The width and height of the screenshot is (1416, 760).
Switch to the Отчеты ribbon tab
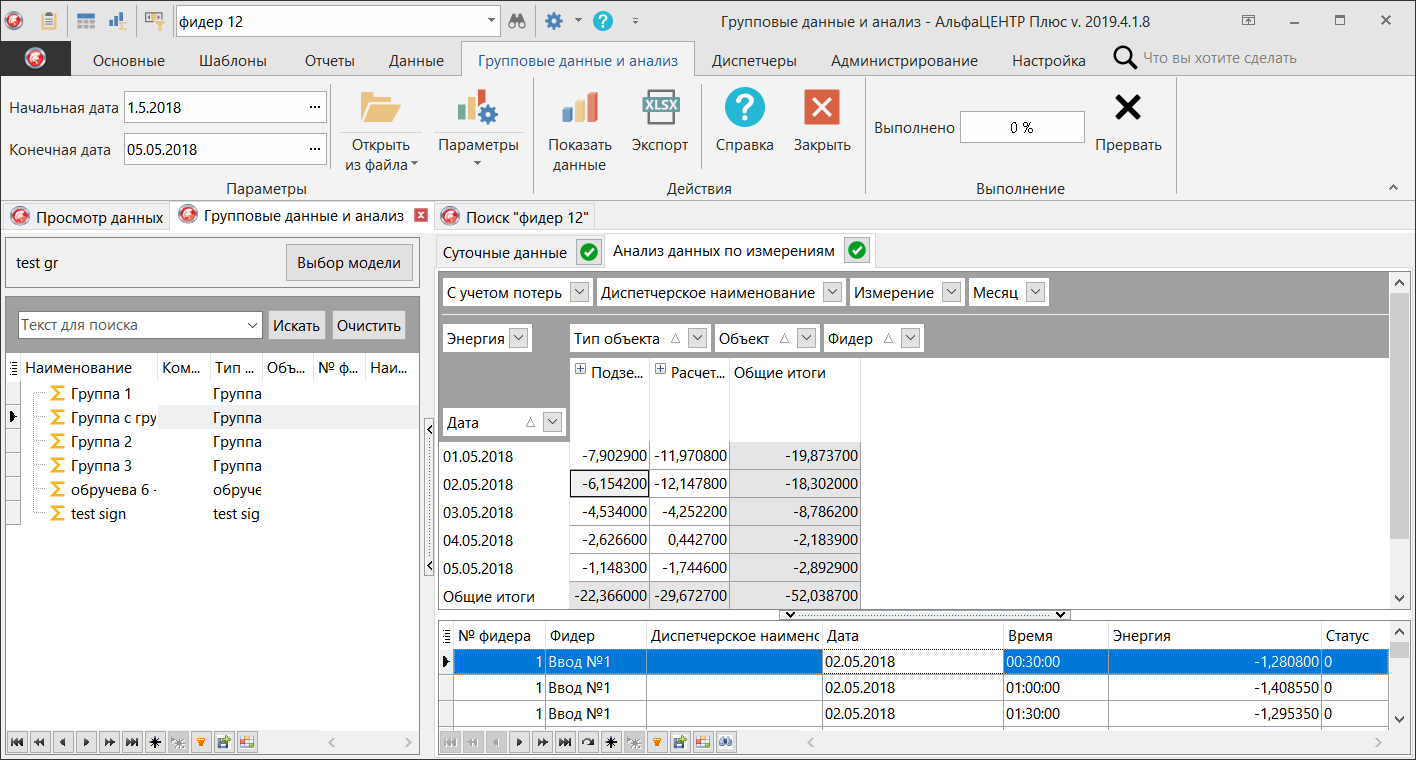[x=329, y=60]
